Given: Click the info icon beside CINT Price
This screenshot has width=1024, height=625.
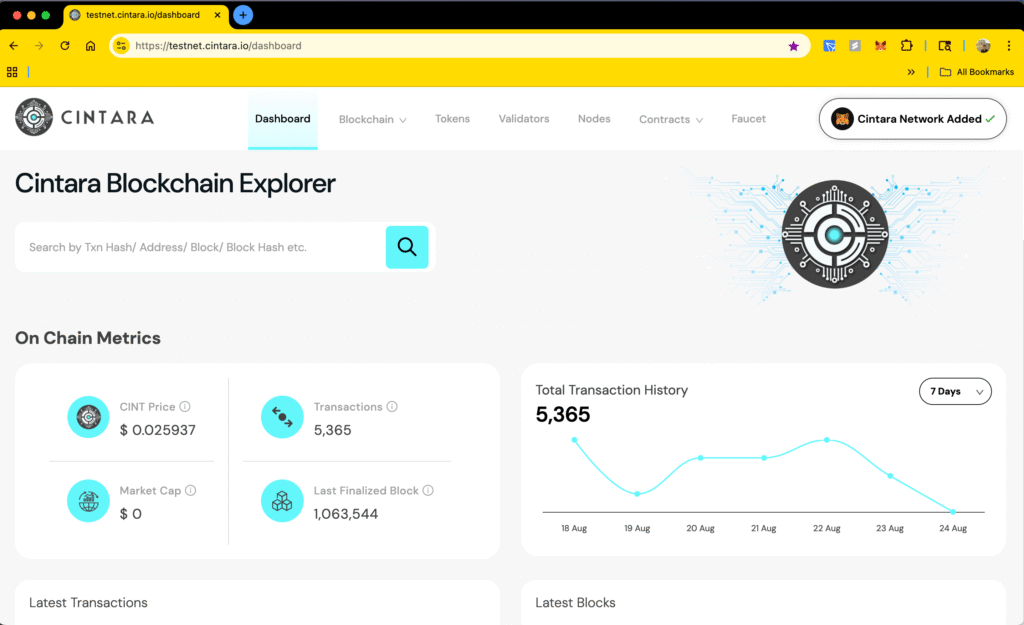Looking at the screenshot, I should click(185, 407).
